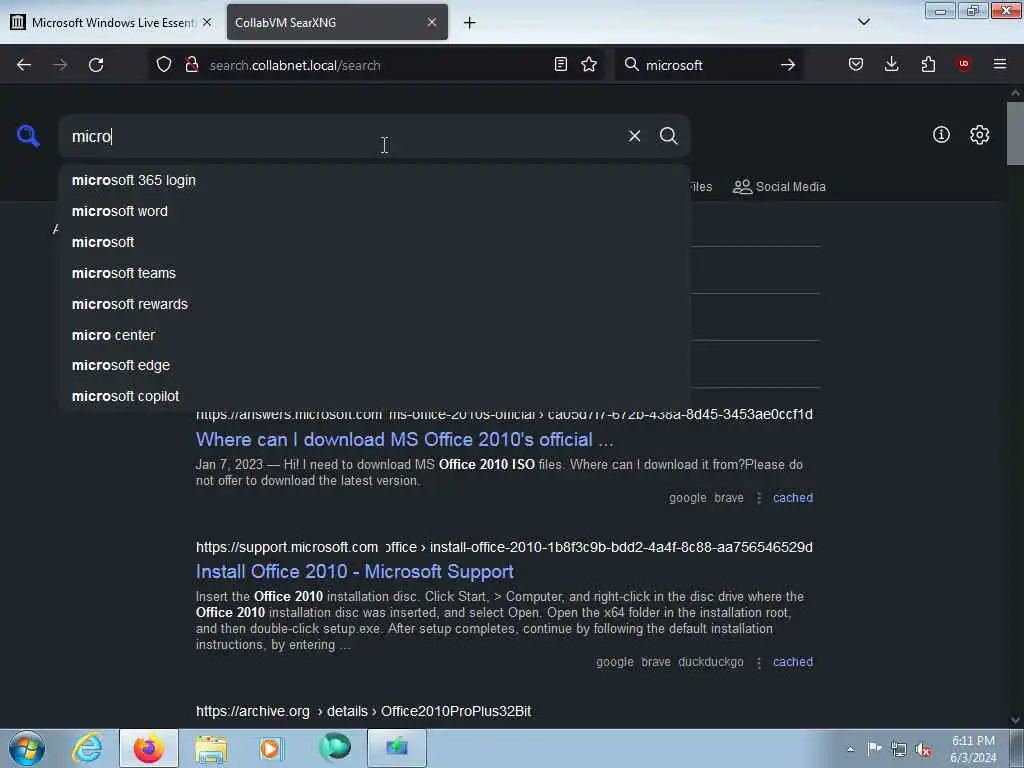This screenshot has height=768, width=1024.
Task: Open the SearXNG about info icon
Action: 941,135
